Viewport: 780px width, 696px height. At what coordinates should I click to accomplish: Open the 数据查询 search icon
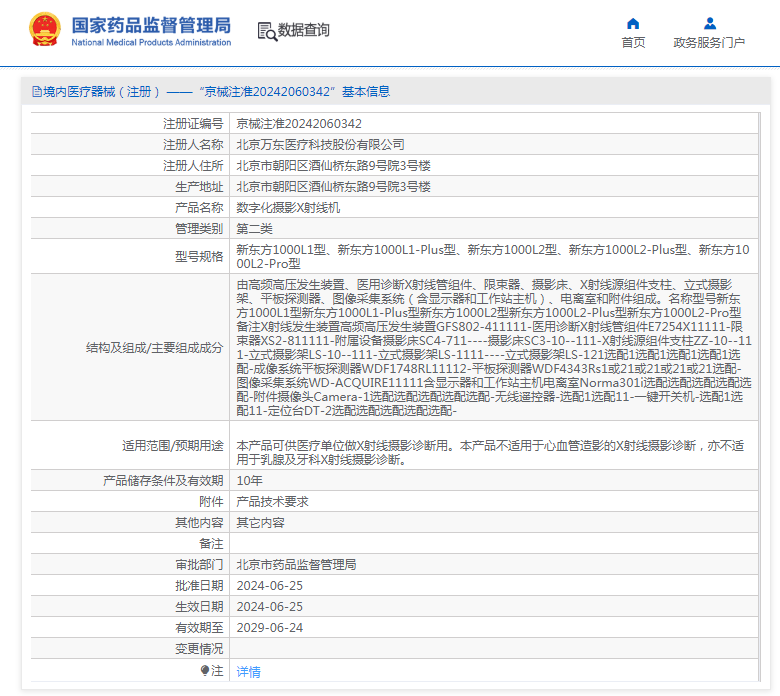(267, 31)
